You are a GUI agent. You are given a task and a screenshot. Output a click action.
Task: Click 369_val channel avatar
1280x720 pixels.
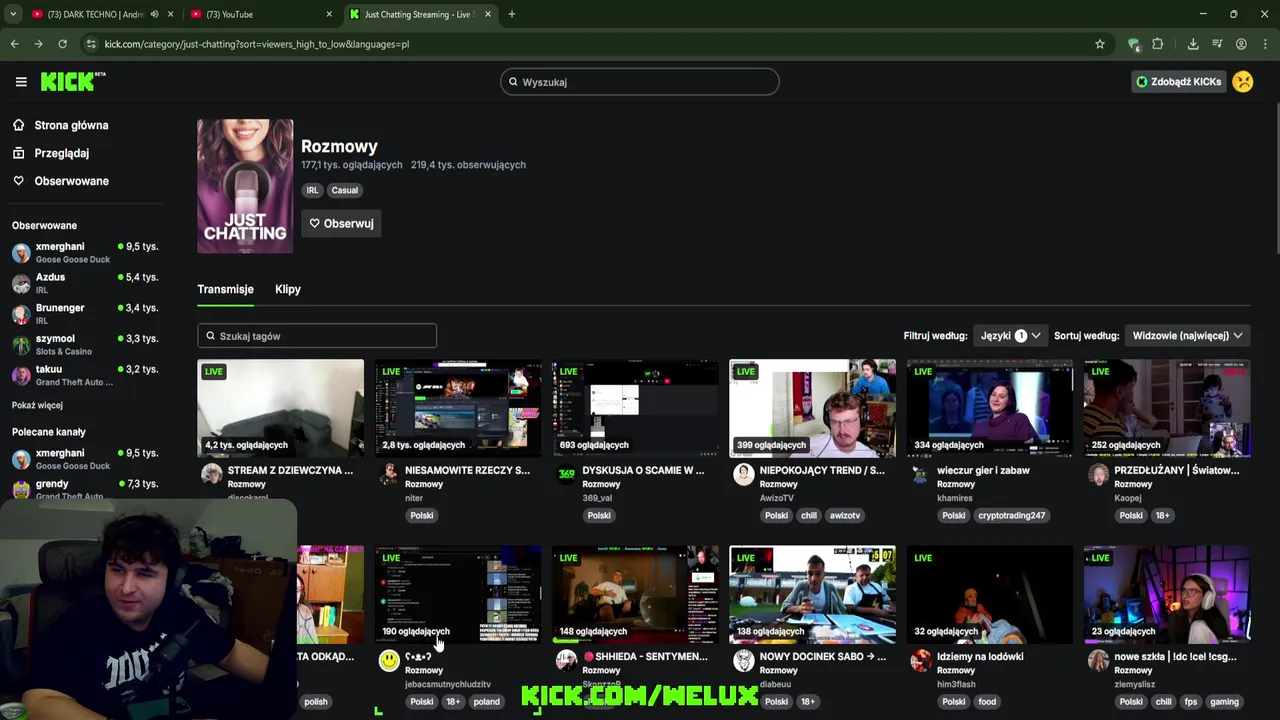coord(566,474)
